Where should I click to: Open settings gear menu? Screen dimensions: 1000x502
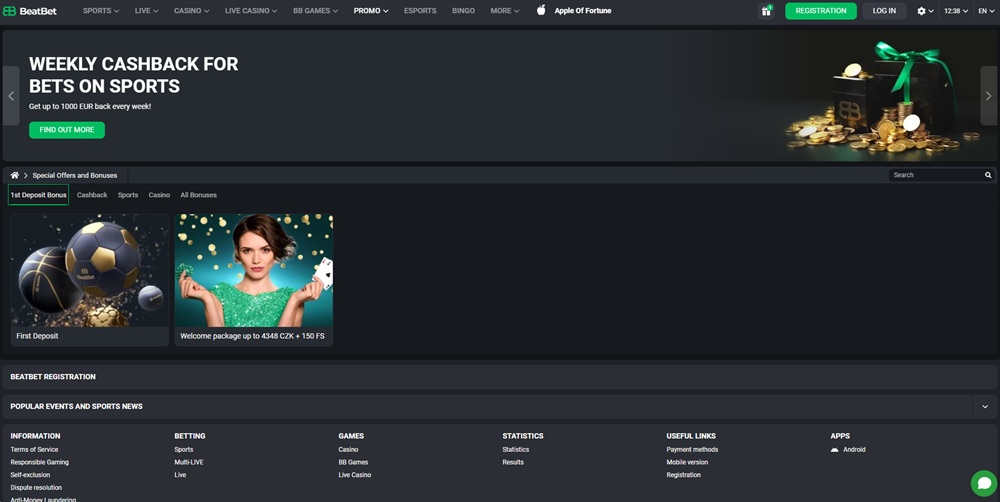coord(925,11)
